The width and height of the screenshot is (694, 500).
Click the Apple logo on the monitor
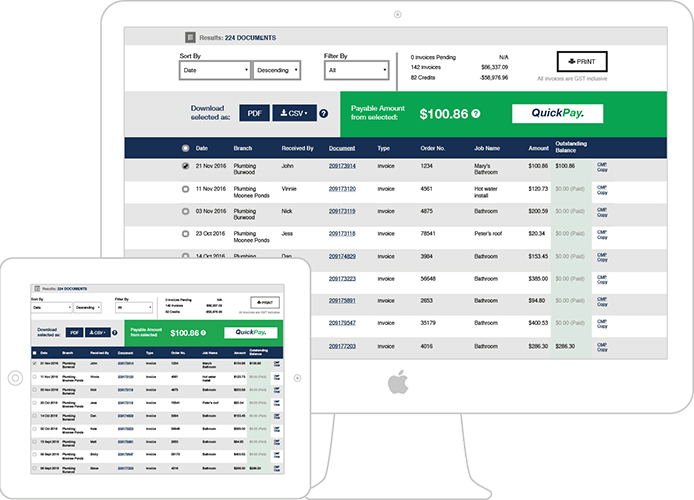(x=397, y=382)
